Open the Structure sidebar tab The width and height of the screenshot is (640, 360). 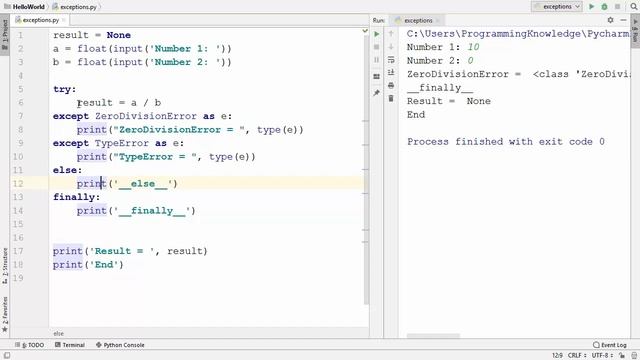coord(5,266)
